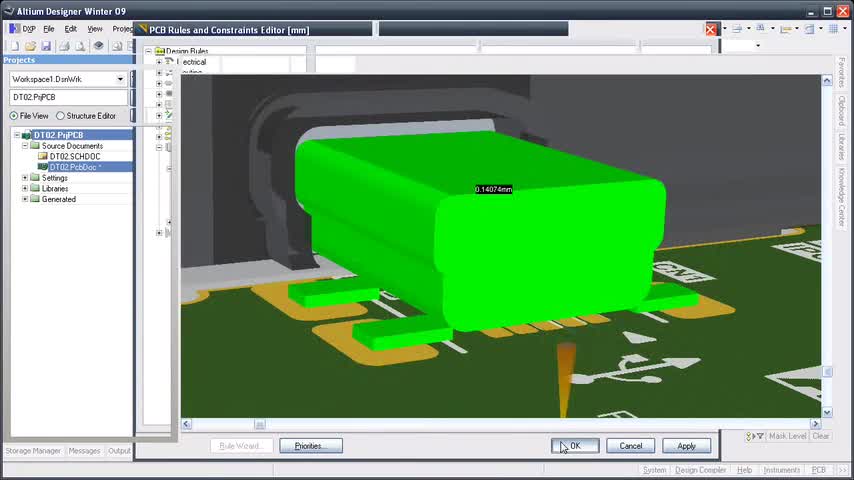Click the OK button
Image resolution: width=854 pixels, height=480 pixels.
coord(575,446)
